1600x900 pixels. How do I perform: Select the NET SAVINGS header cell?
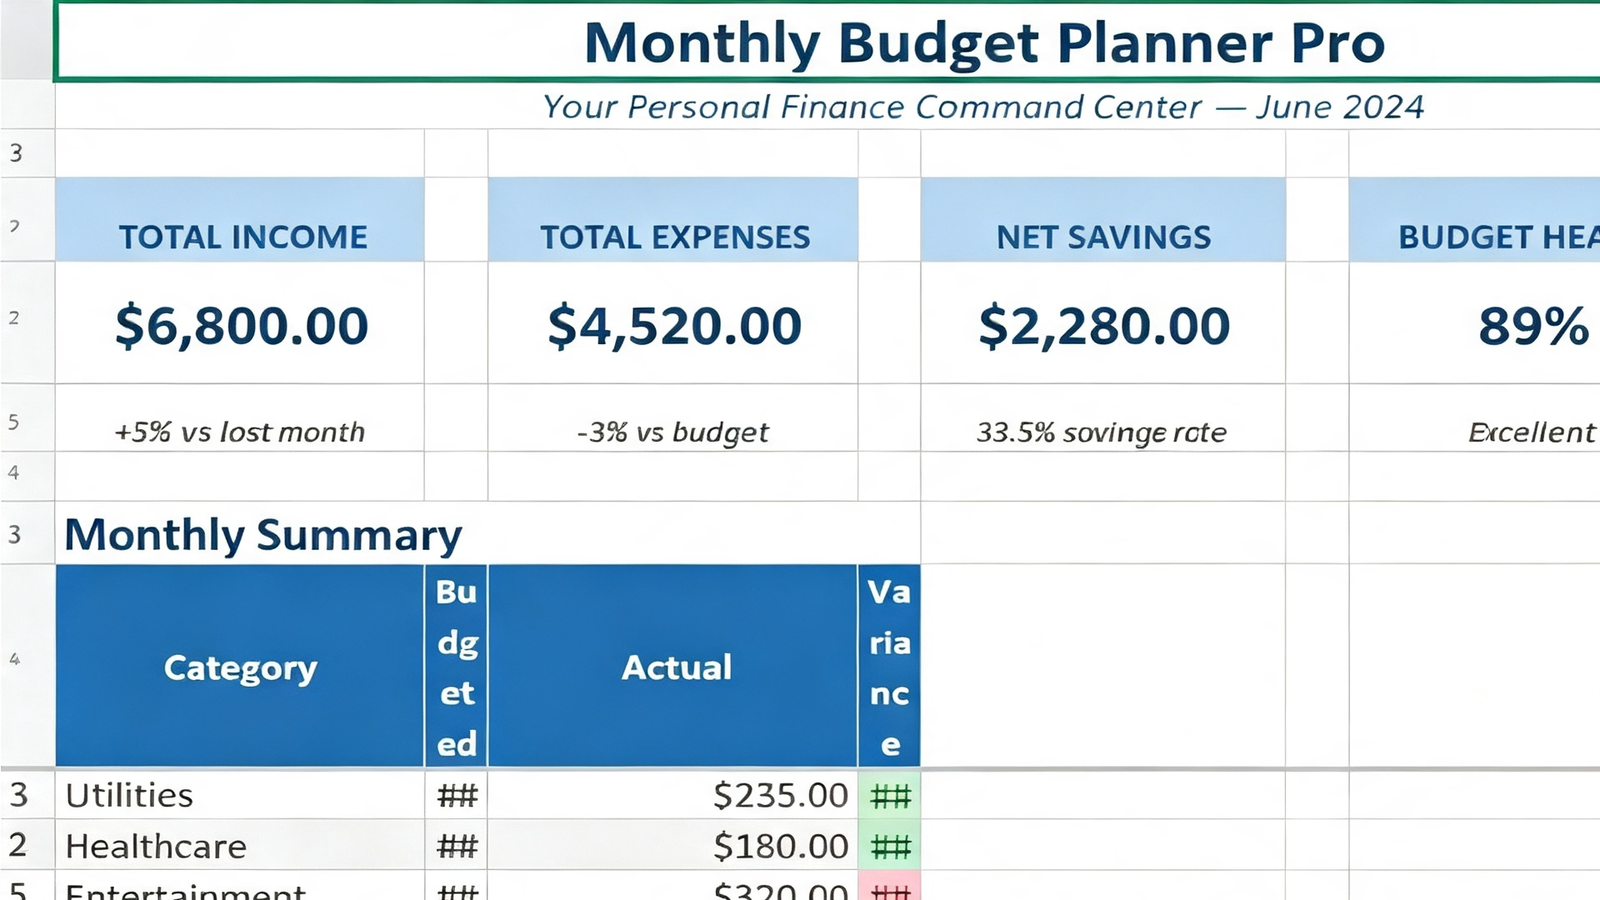[1103, 220]
